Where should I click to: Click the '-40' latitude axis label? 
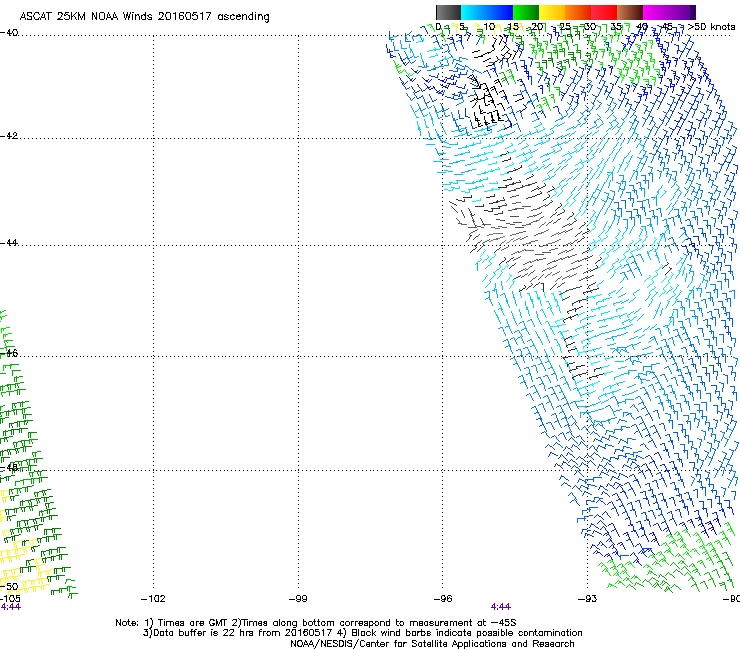pos(9,33)
